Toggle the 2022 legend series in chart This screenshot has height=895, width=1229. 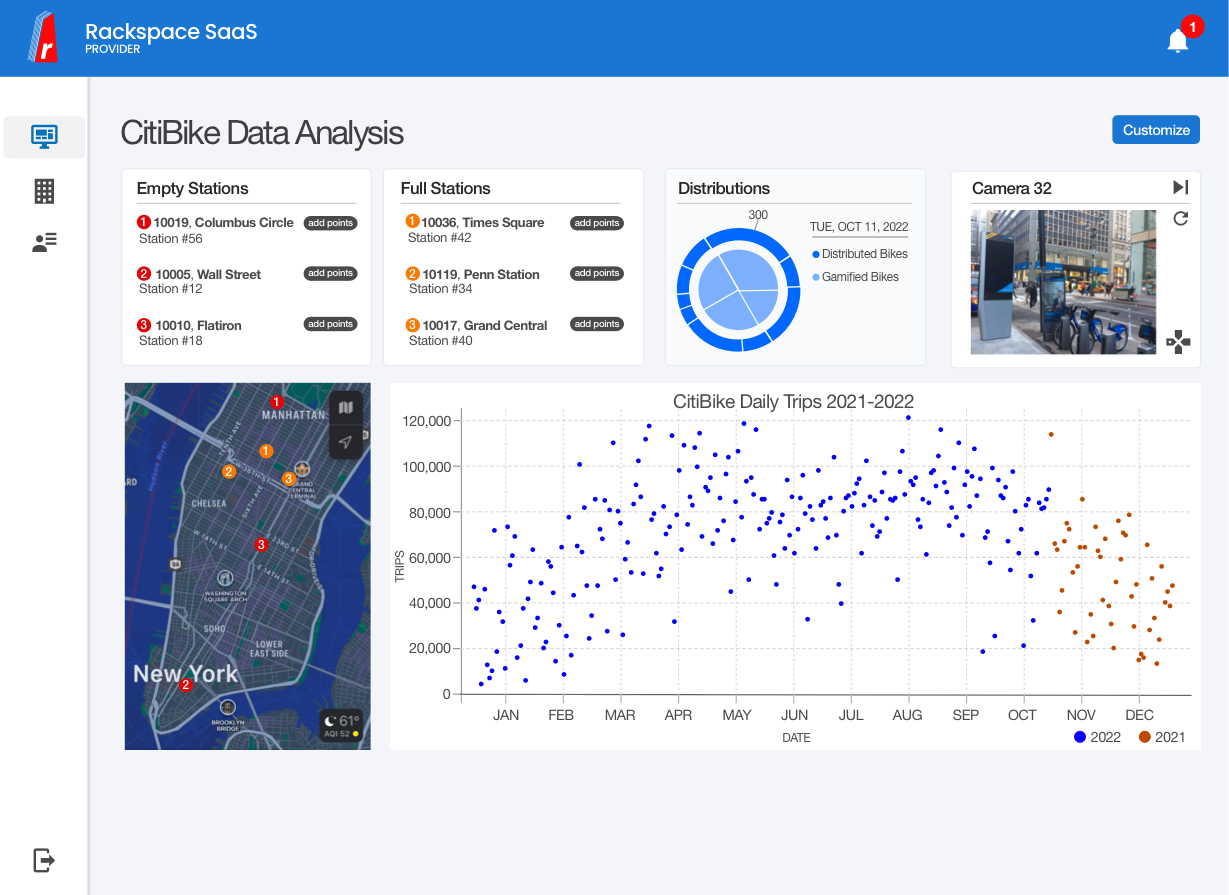[x=1097, y=737]
